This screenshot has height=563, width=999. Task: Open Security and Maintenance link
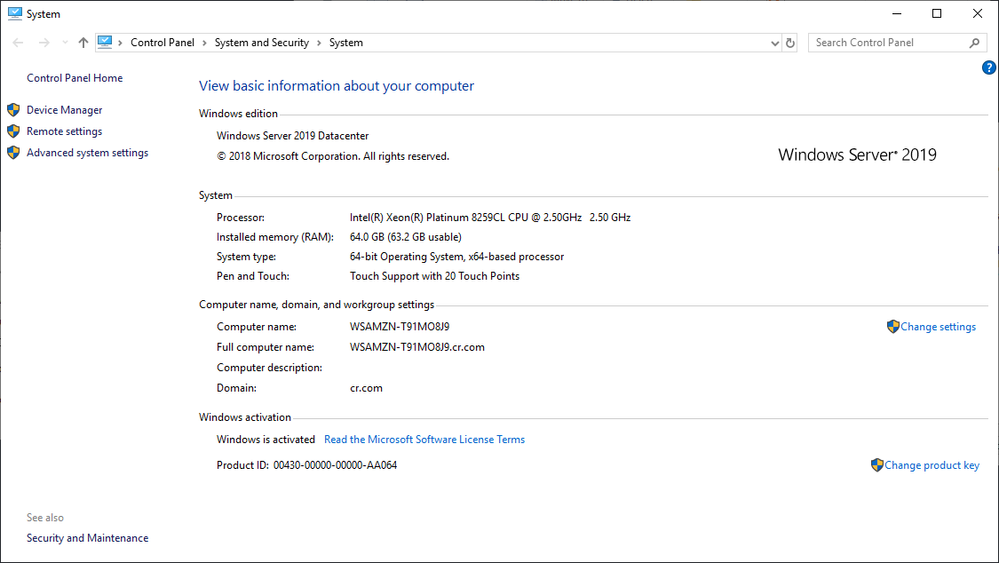(87, 538)
